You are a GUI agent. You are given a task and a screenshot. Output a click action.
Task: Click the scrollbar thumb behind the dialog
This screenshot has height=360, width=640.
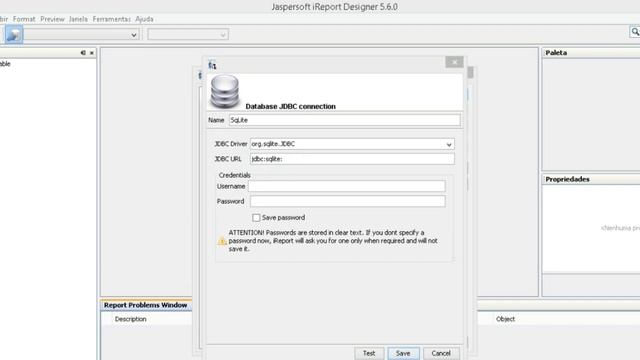(471, 73)
